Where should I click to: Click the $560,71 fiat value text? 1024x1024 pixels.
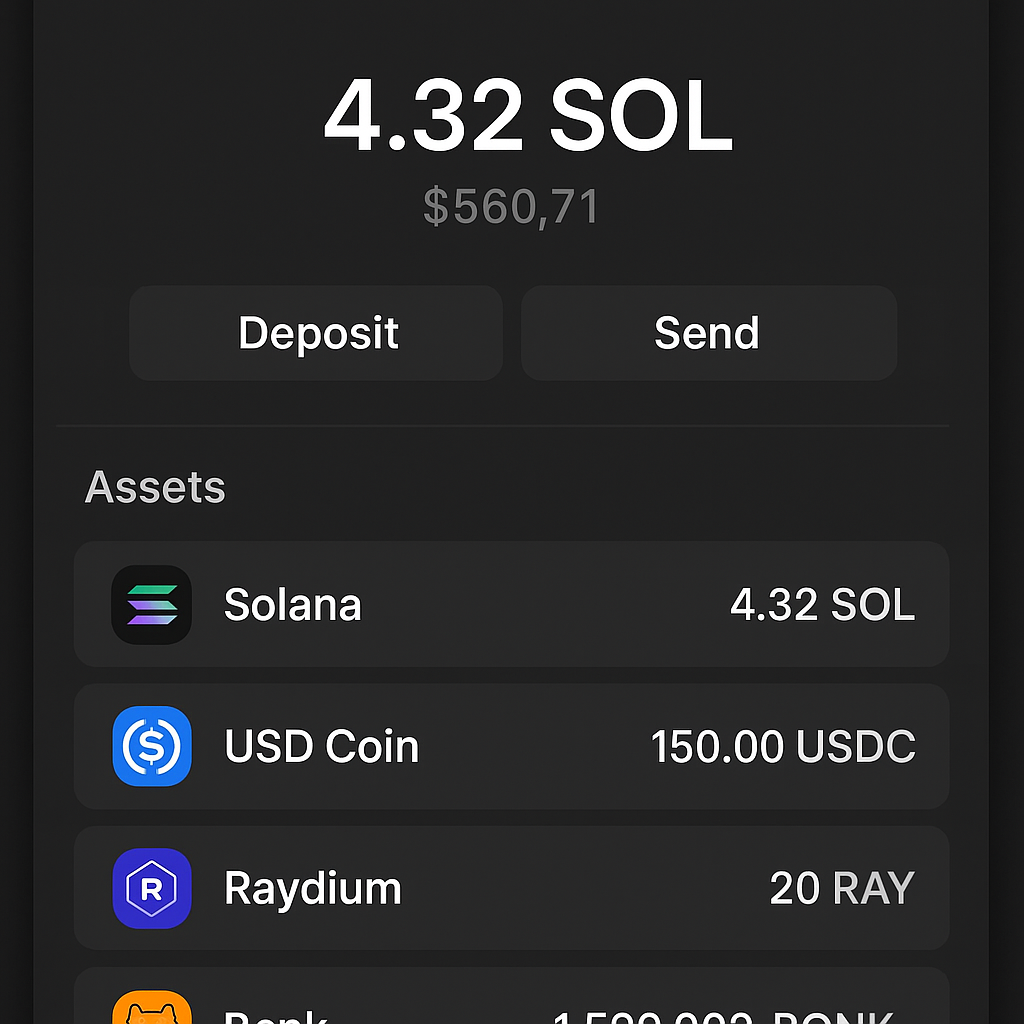coord(512,205)
